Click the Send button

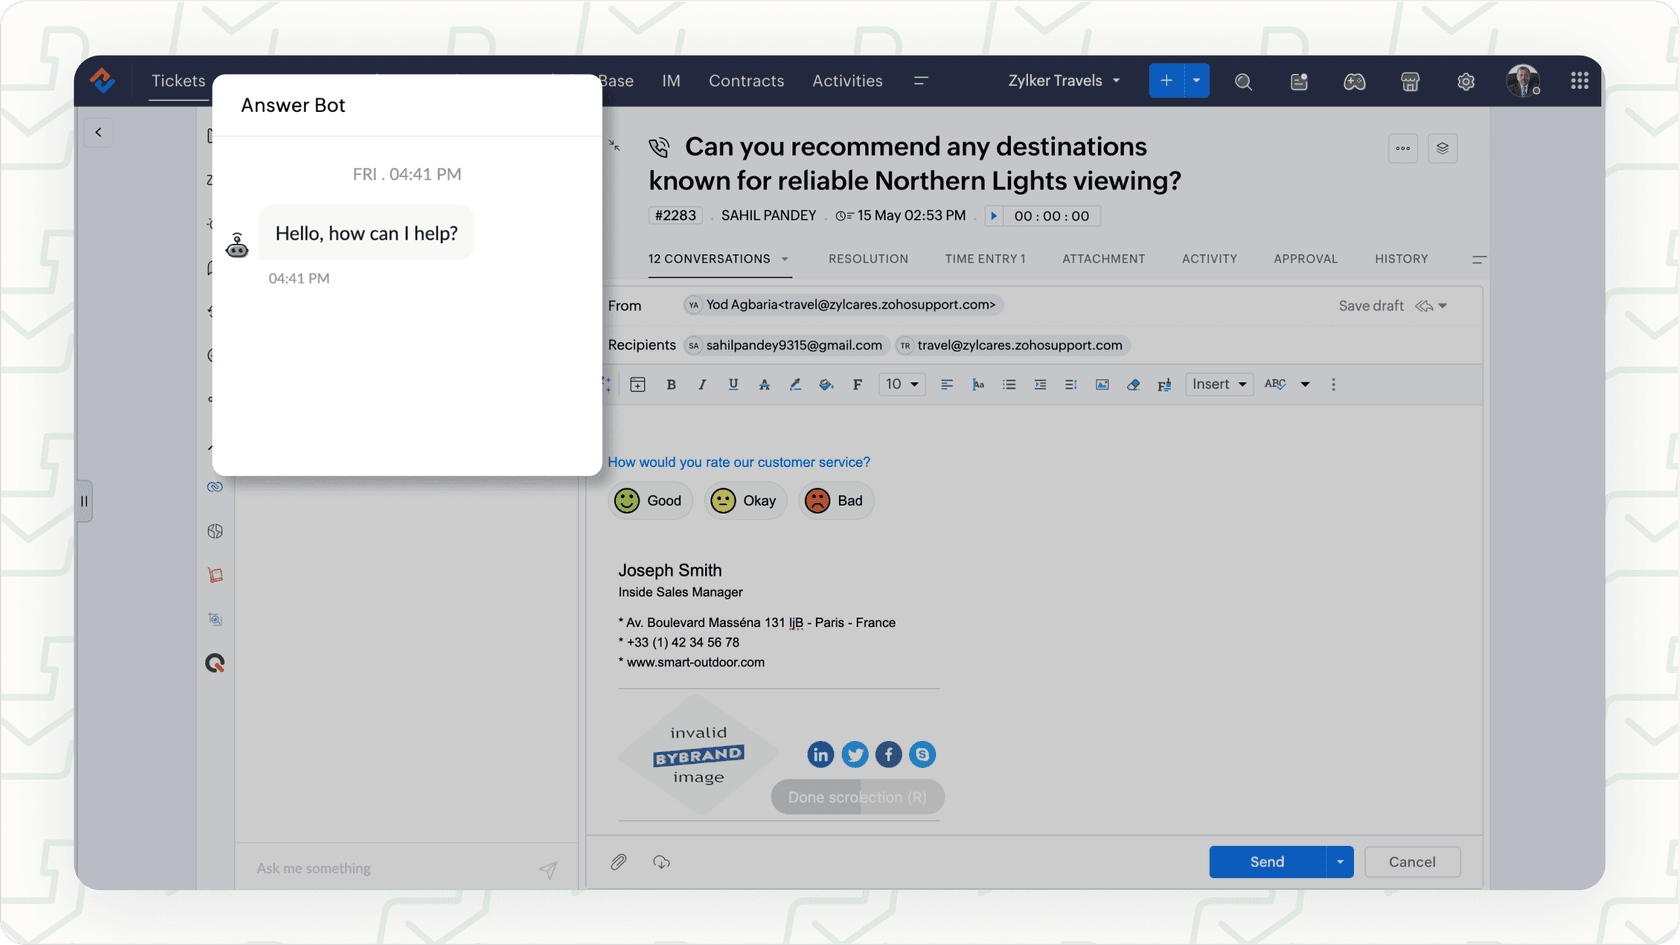[x=1265, y=861]
